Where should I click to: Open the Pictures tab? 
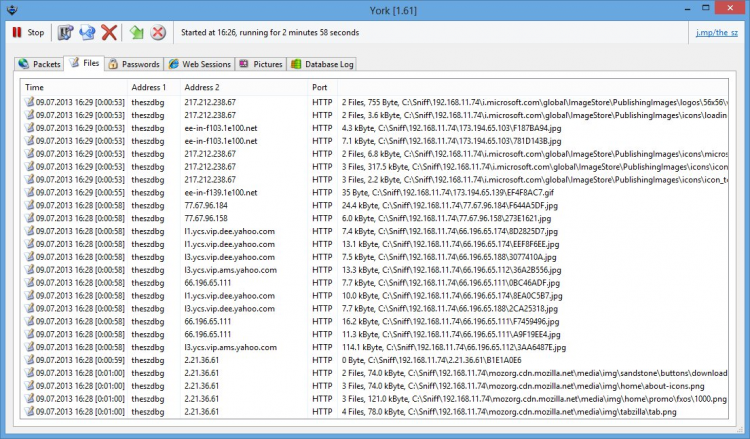261,64
